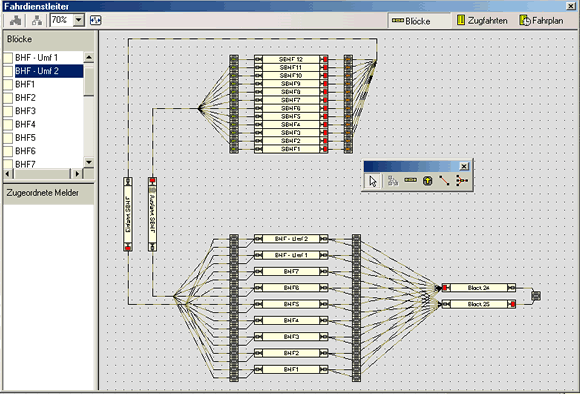Click the red marker at bottom of Einfahrt SBHF
Image resolution: width=580 pixels, height=394 pixels.
(128, 248)
